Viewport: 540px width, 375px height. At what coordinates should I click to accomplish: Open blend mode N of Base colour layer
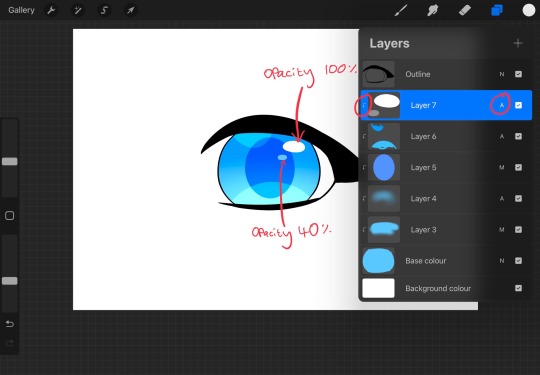point(502,261)
